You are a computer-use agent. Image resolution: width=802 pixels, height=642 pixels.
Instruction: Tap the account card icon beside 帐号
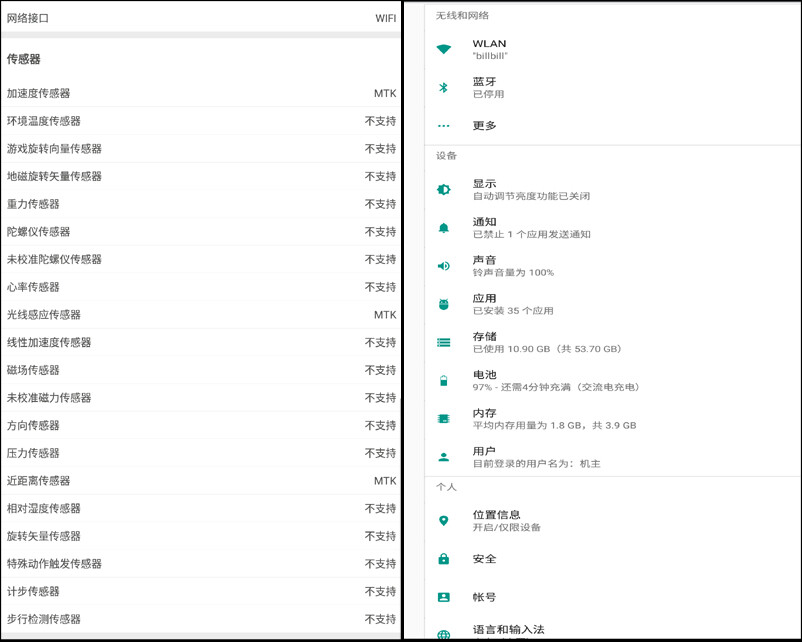pyautogui.click(x=443, y=597)
